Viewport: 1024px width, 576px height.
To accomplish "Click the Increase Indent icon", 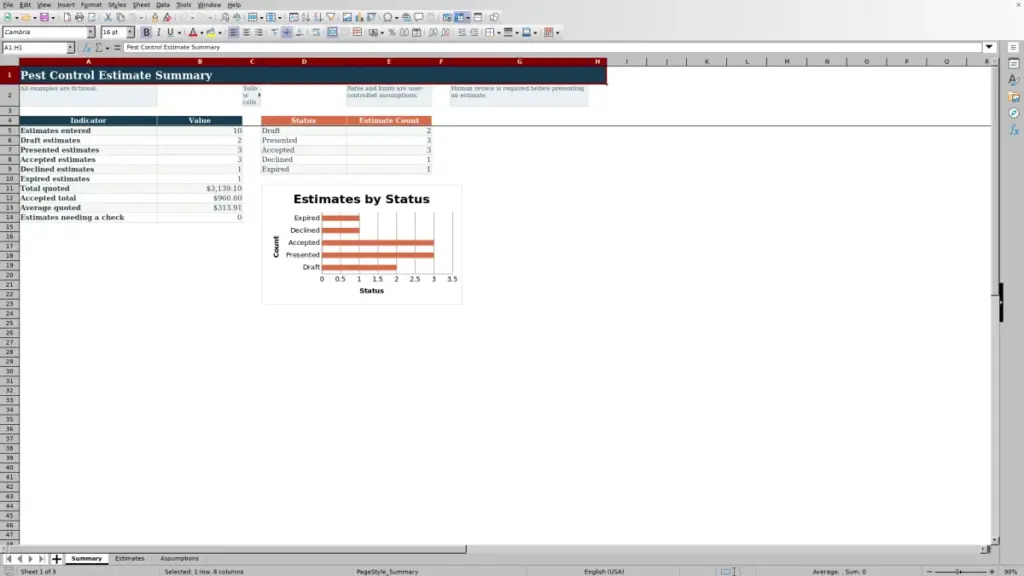I will pos(462,32).
